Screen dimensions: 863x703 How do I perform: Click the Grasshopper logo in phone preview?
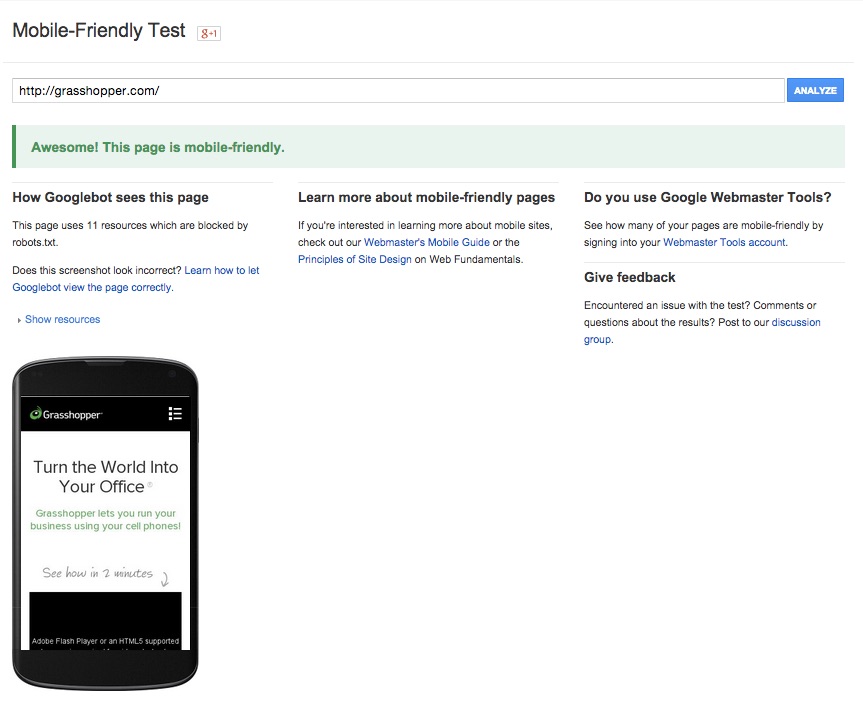coord(66,413)
